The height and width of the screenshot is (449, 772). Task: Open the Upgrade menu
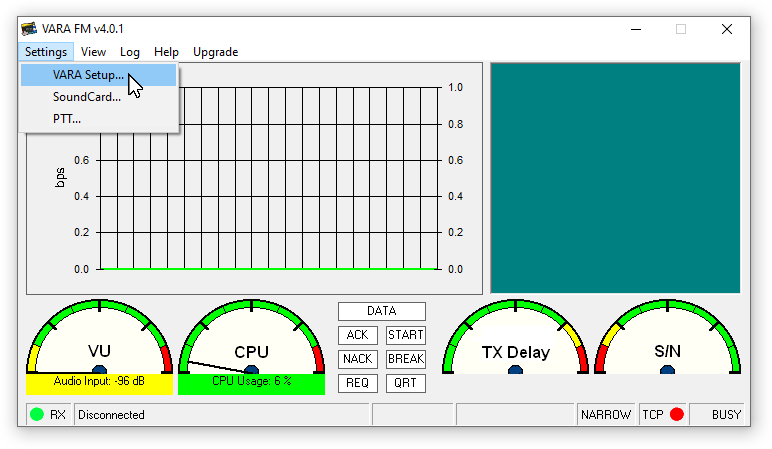tap(216, 52)
